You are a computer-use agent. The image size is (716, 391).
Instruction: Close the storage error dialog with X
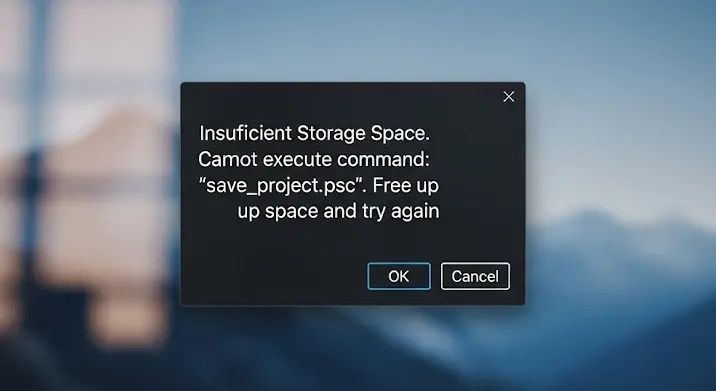click(508, 96)
